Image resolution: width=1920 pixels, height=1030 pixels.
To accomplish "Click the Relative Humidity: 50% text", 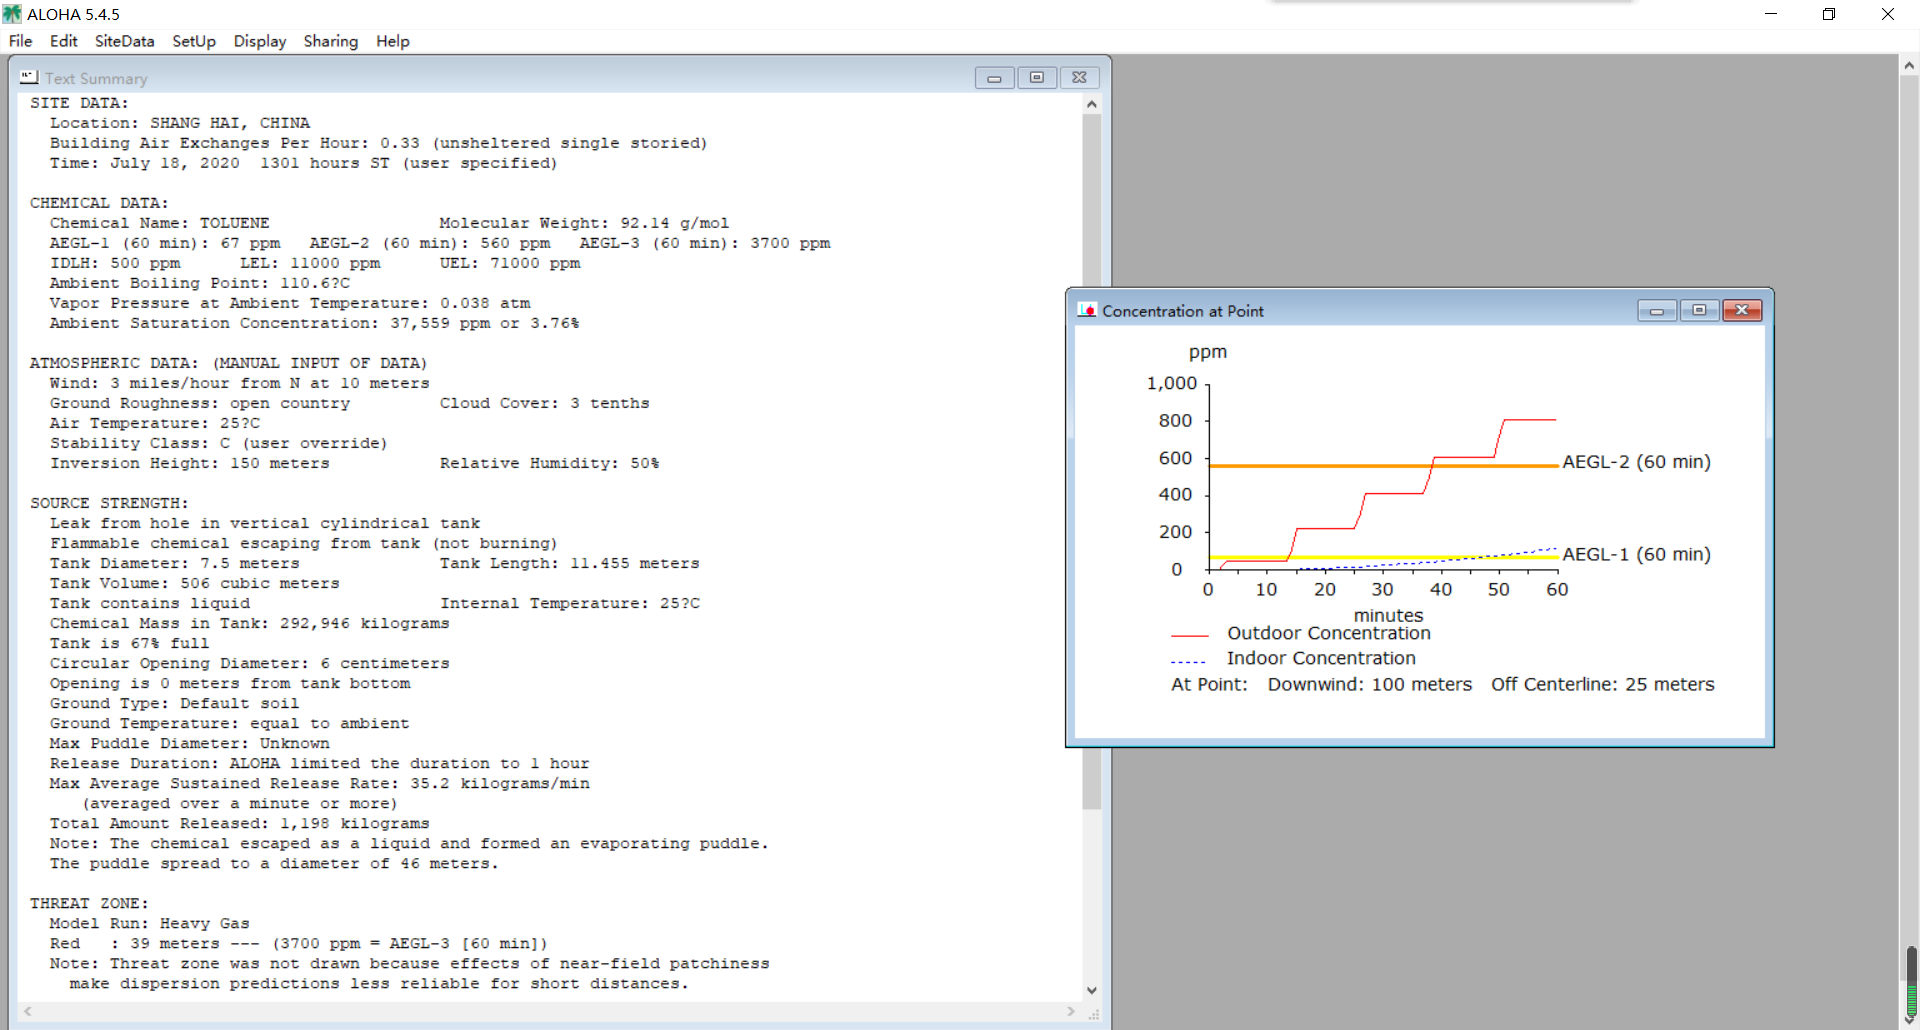I will click(x=550, y=463).
